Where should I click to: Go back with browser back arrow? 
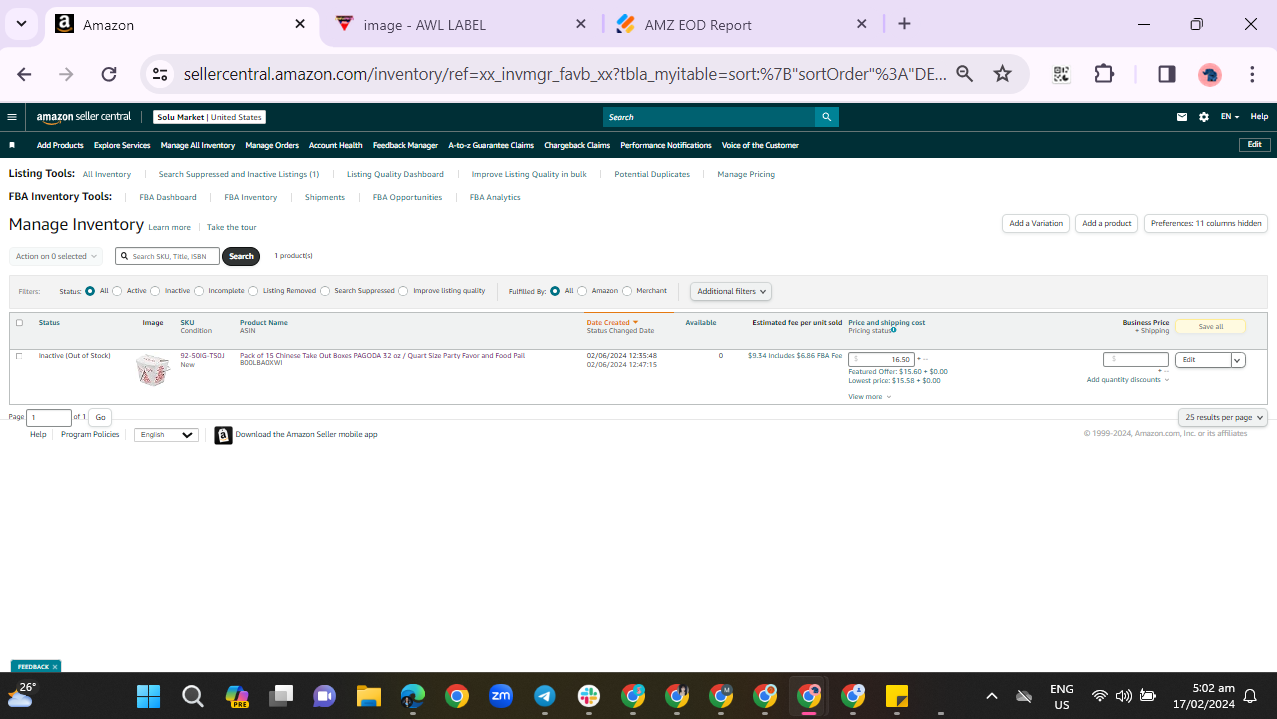(25, 74)
